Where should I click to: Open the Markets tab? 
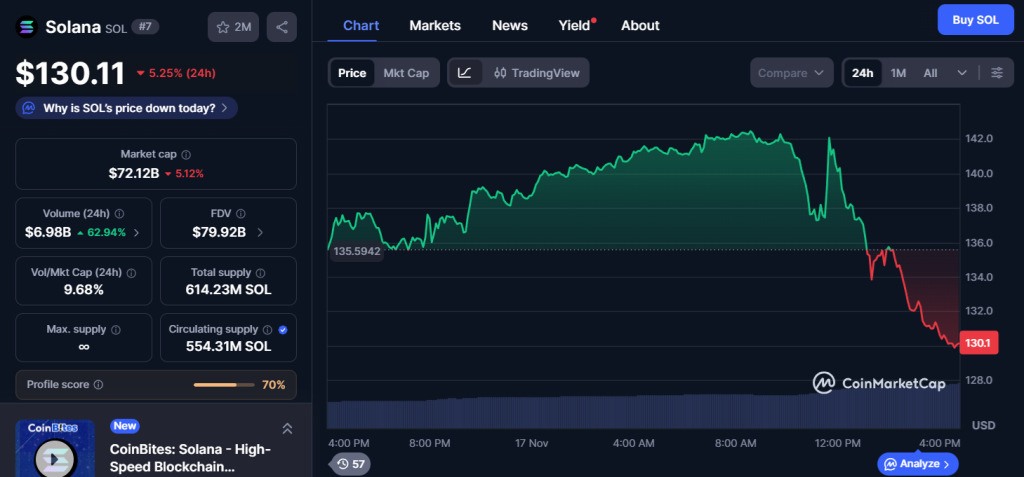435,25
